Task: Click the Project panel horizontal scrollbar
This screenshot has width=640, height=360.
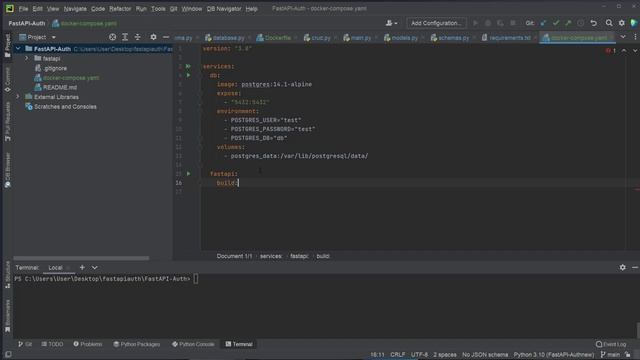Action: (81, 258)
